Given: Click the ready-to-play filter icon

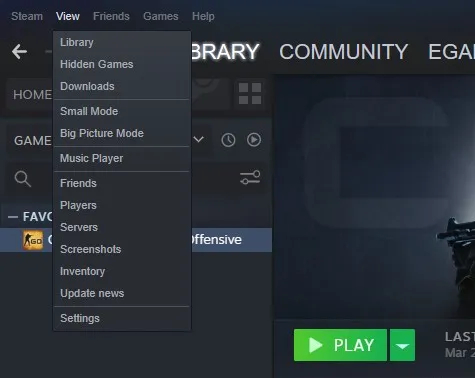Looking at the screenshot, I should coord(254,140).
